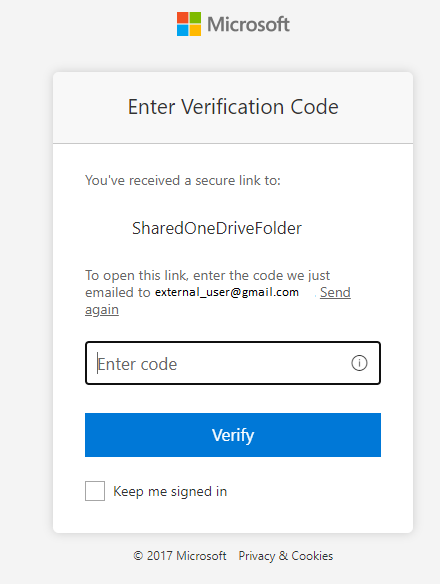Screen dimensions: 440x584
Task: Click the yellow square of the Microsoft logo
Action: coord(195,30)
